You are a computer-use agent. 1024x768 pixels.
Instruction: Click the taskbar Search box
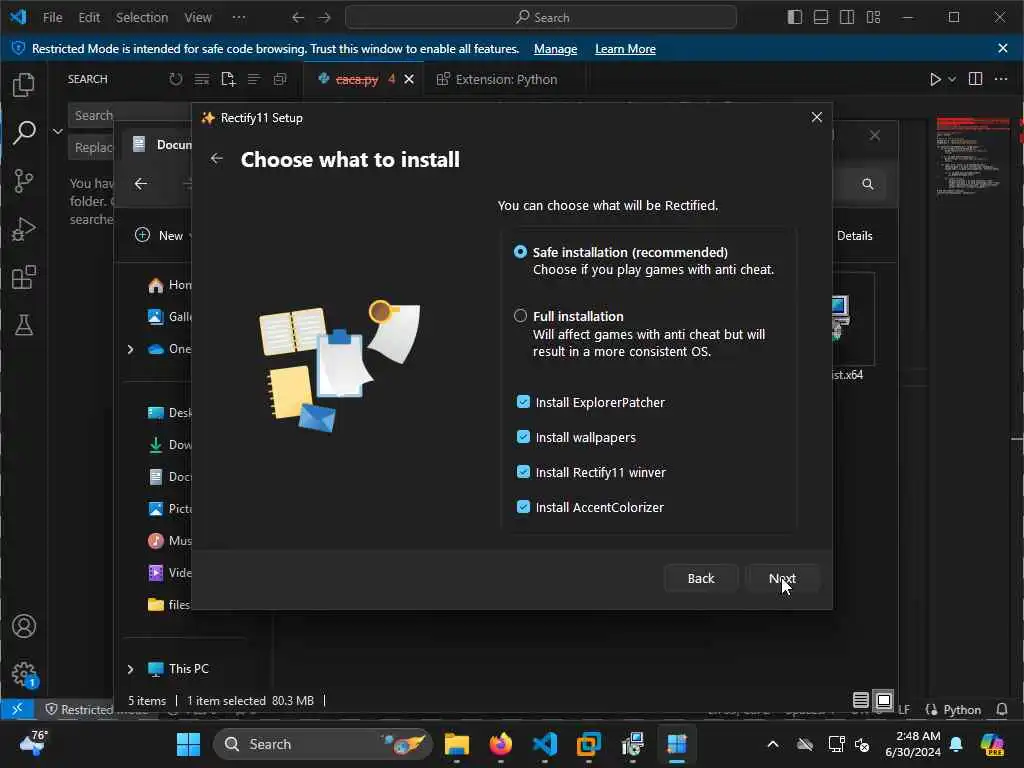[x=323, y=744]
